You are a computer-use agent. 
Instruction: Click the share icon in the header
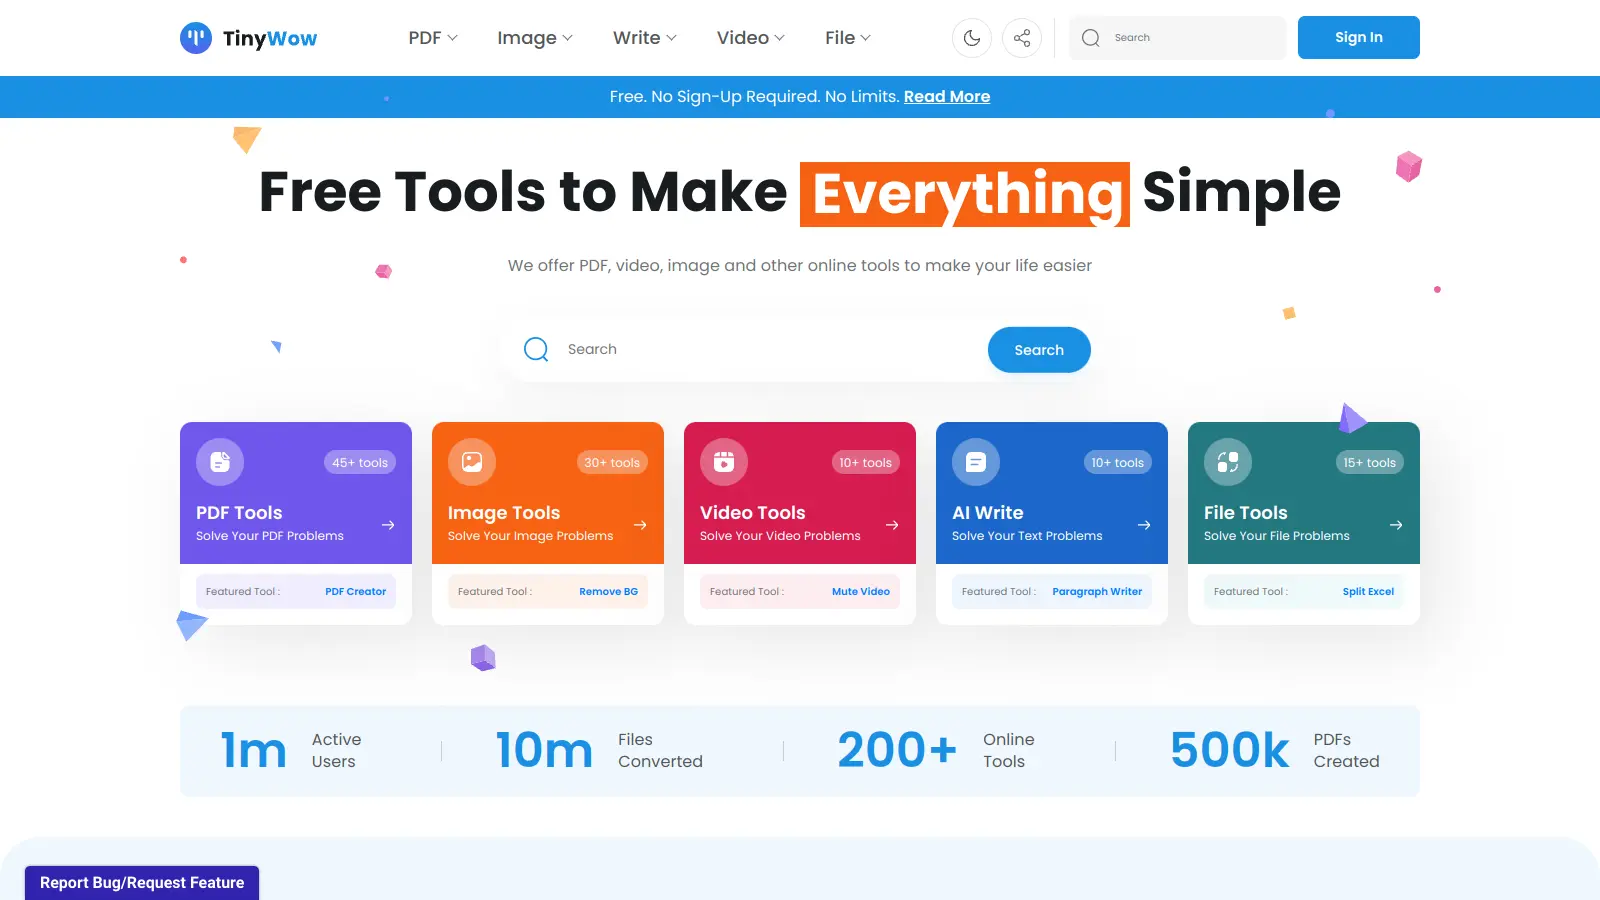(1021, 37)
